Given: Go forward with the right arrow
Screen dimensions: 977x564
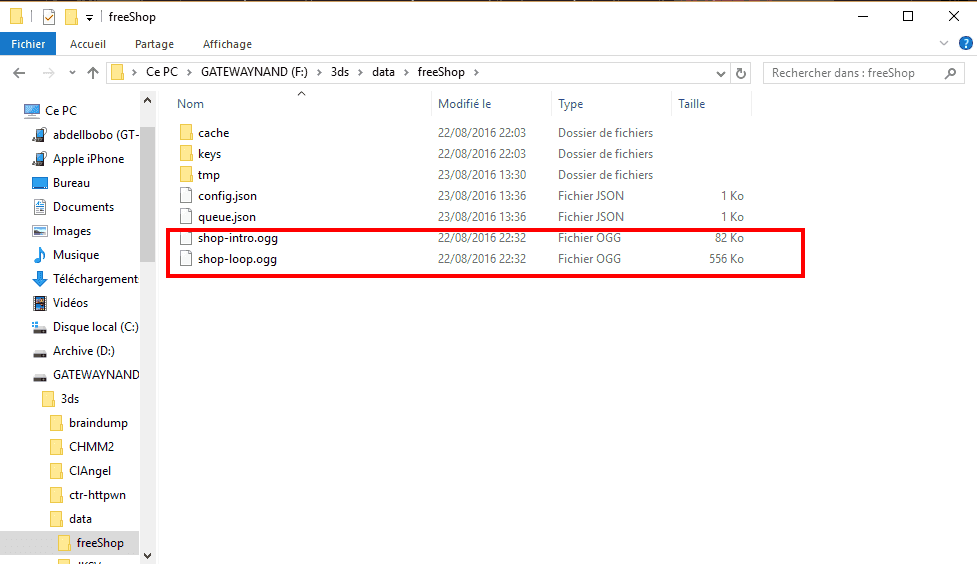Looking at the screenshot, I should coord(48,73).
